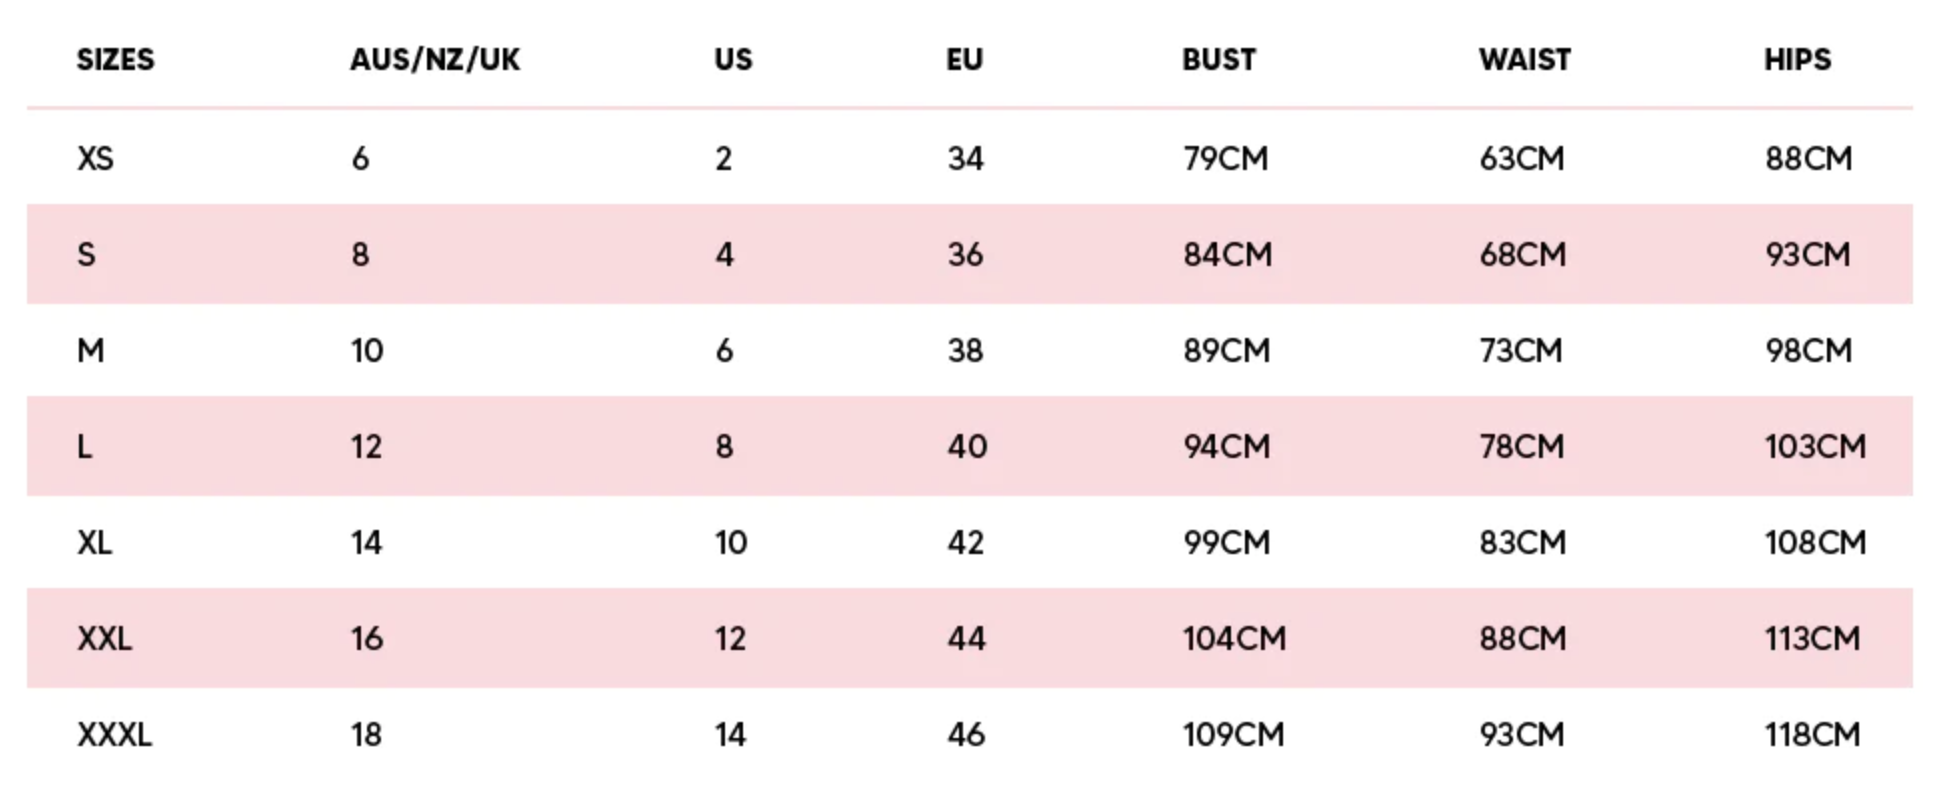
Task: Click the WAIST column header
Action: [x=1524, y=60]
